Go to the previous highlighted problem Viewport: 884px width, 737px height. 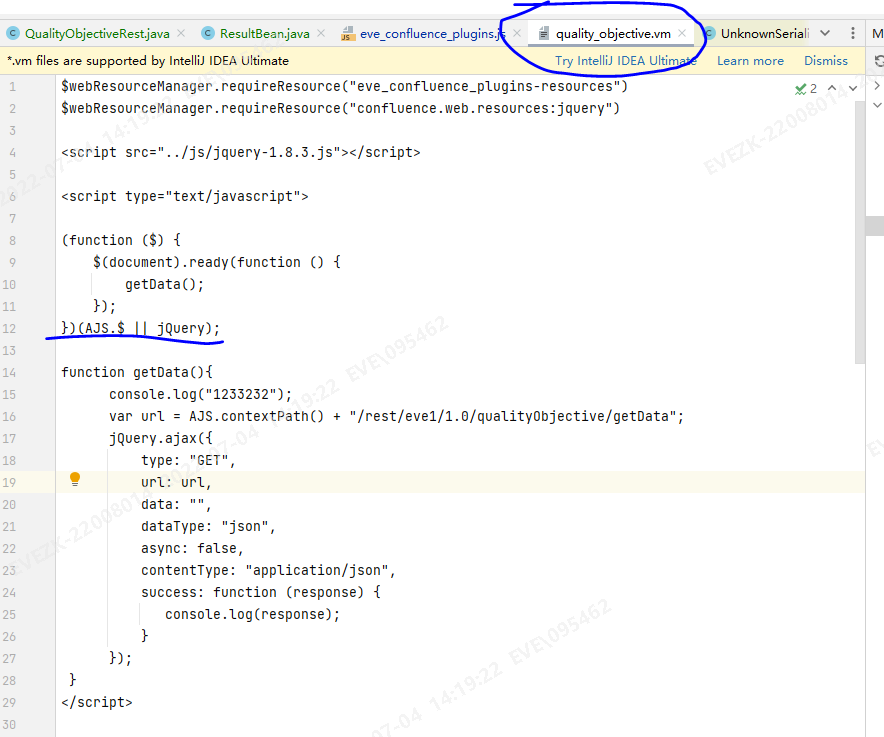click(832, 88)
